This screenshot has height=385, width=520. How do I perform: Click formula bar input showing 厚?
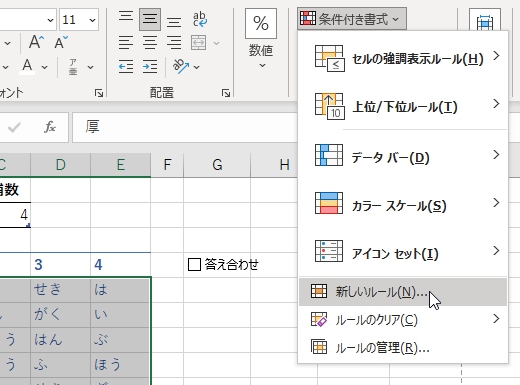(184, 127)
